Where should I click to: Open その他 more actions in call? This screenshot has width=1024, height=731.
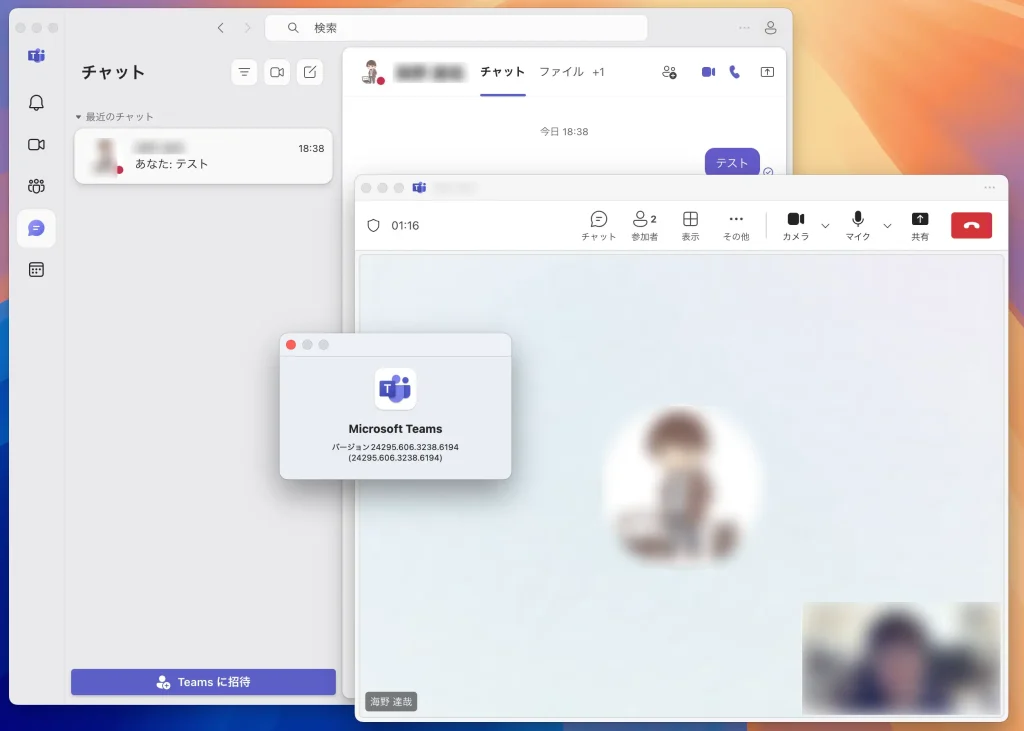coord(736,226)
